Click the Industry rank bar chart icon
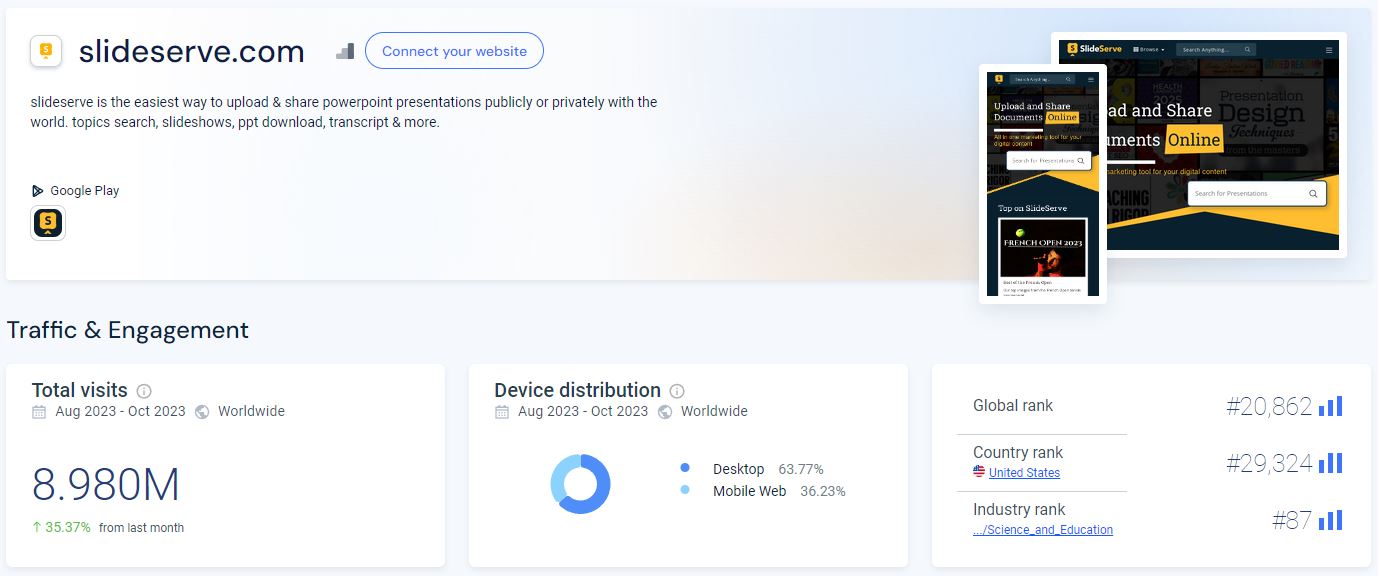Image resolution: width=1378 pixels, height=576 pixels. (1330, 520)
